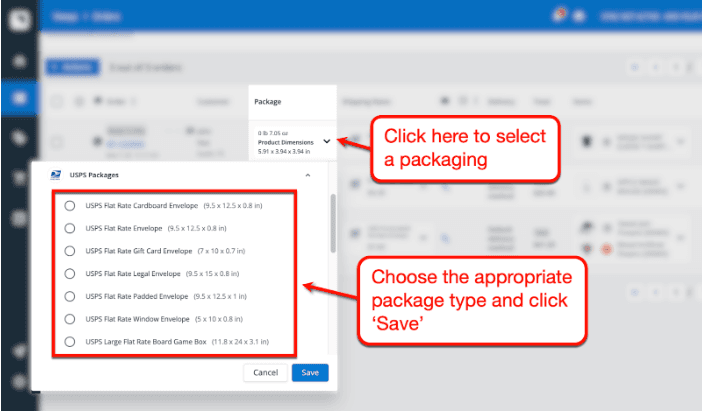The width and height of the screenshot is (702, 411).
Task: Tick the checkbox on first order row
Action: [x=57, y=142]
